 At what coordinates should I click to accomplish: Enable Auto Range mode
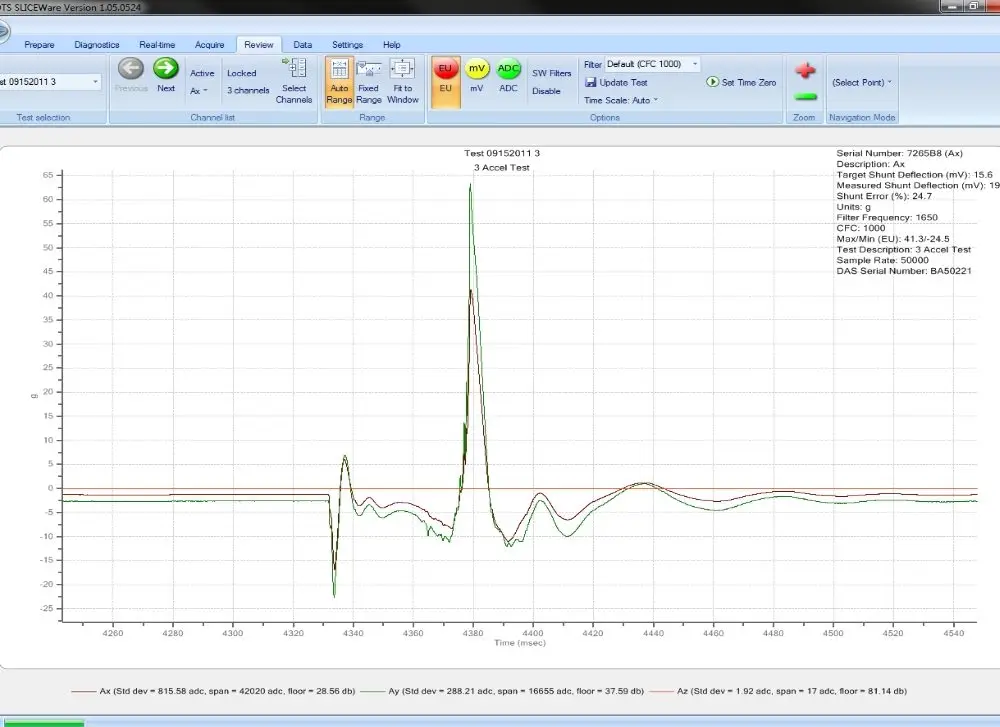pos(339,82)
